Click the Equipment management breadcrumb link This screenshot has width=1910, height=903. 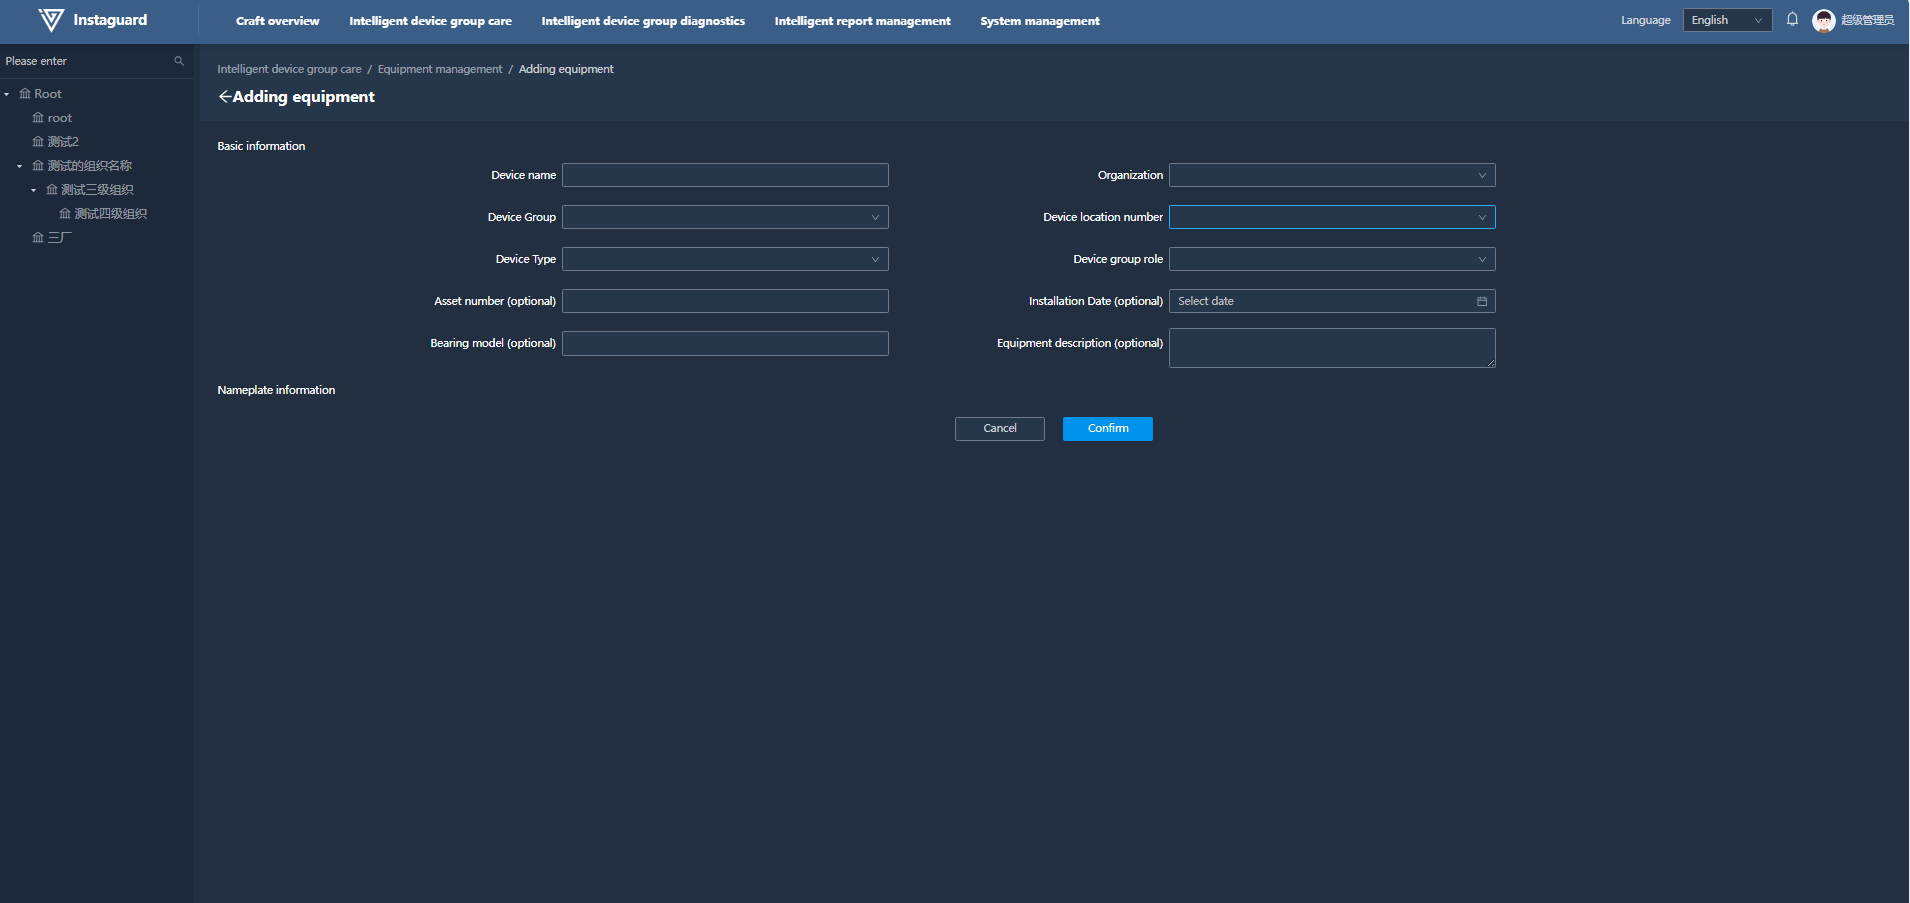pos(440,69)
